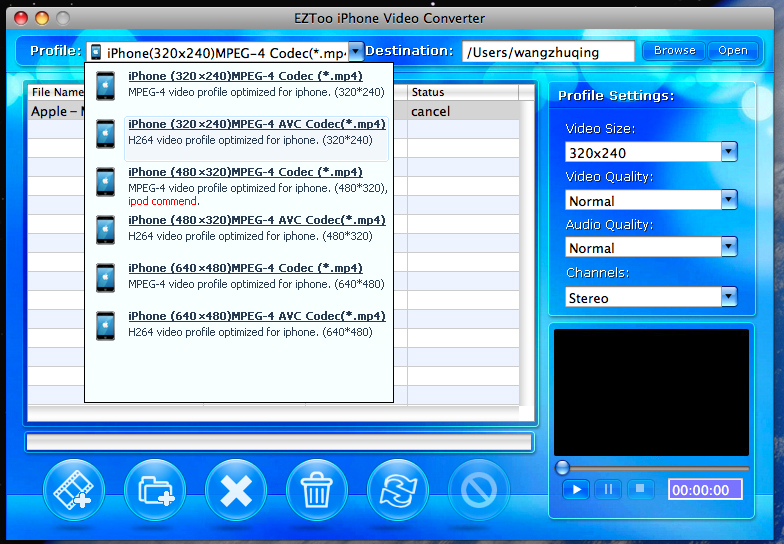
Task: Collapse the Profile dropdown arrow
Action: coord(355,51)
